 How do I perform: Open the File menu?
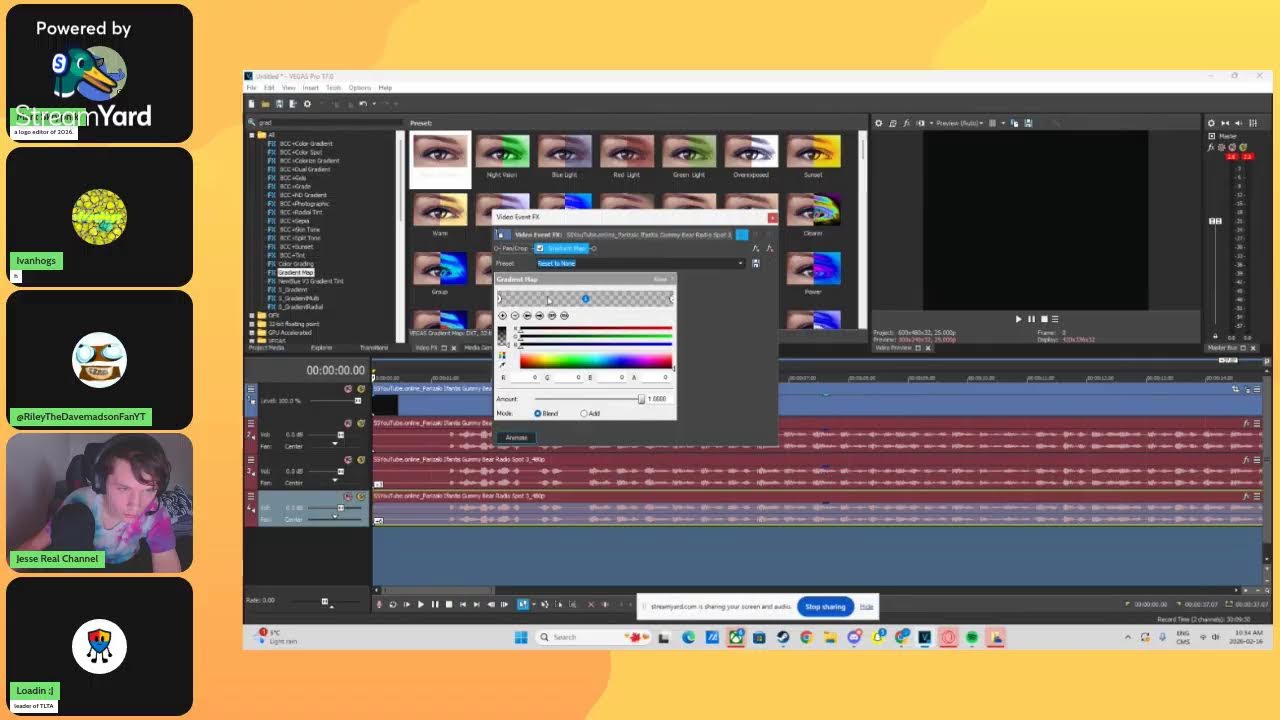[x=252, y=88]
